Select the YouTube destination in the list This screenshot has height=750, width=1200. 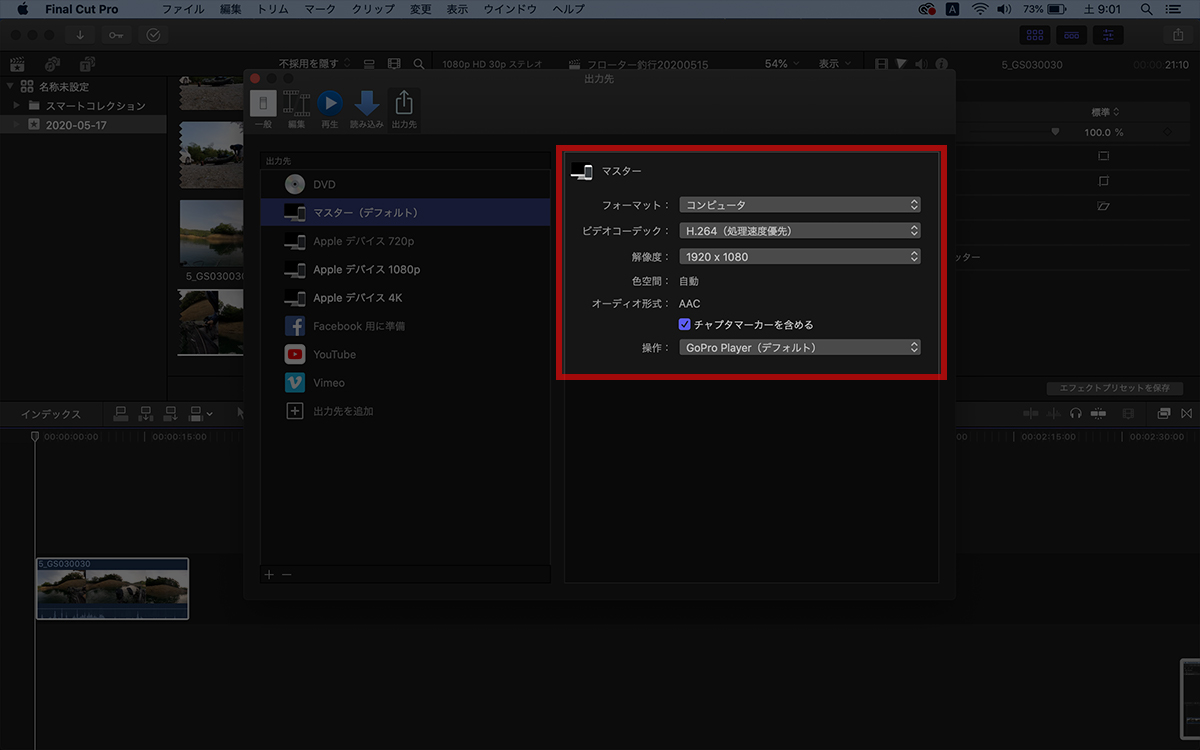[334, 354]
